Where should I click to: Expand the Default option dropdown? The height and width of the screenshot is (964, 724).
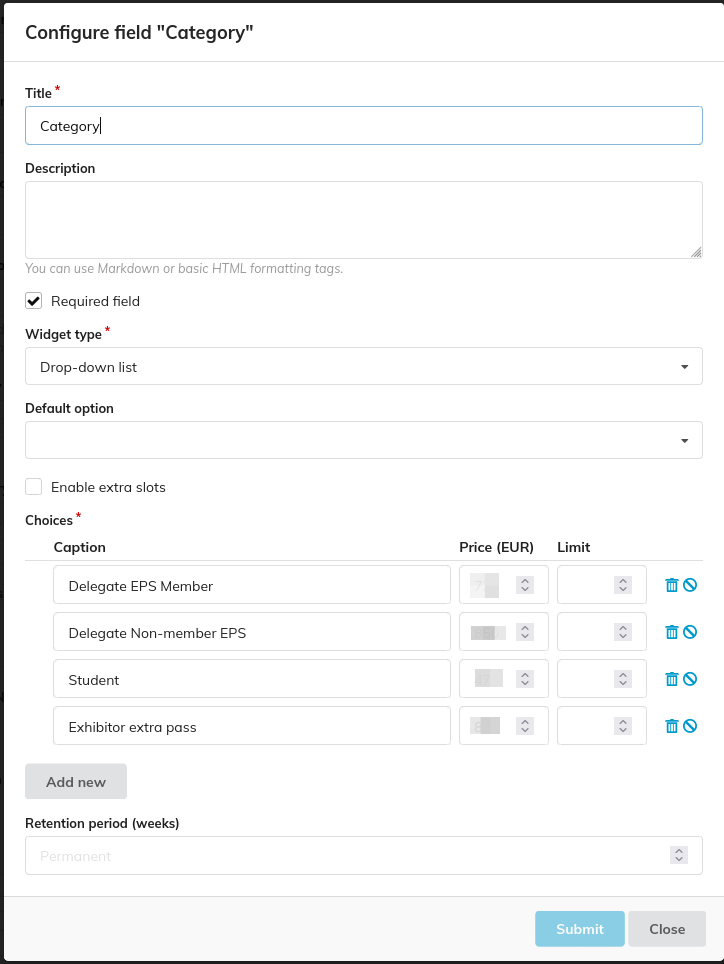pos(363,440)
